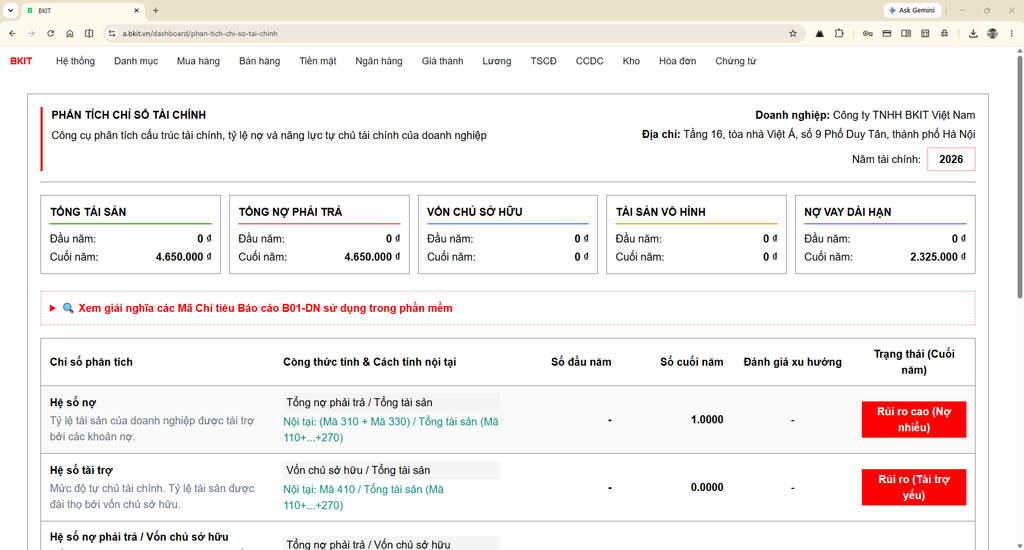Click the Rủi ro cao (Nợ nhiều) status badge
This screenshot has width=1024, height=550.
[913, 419]
